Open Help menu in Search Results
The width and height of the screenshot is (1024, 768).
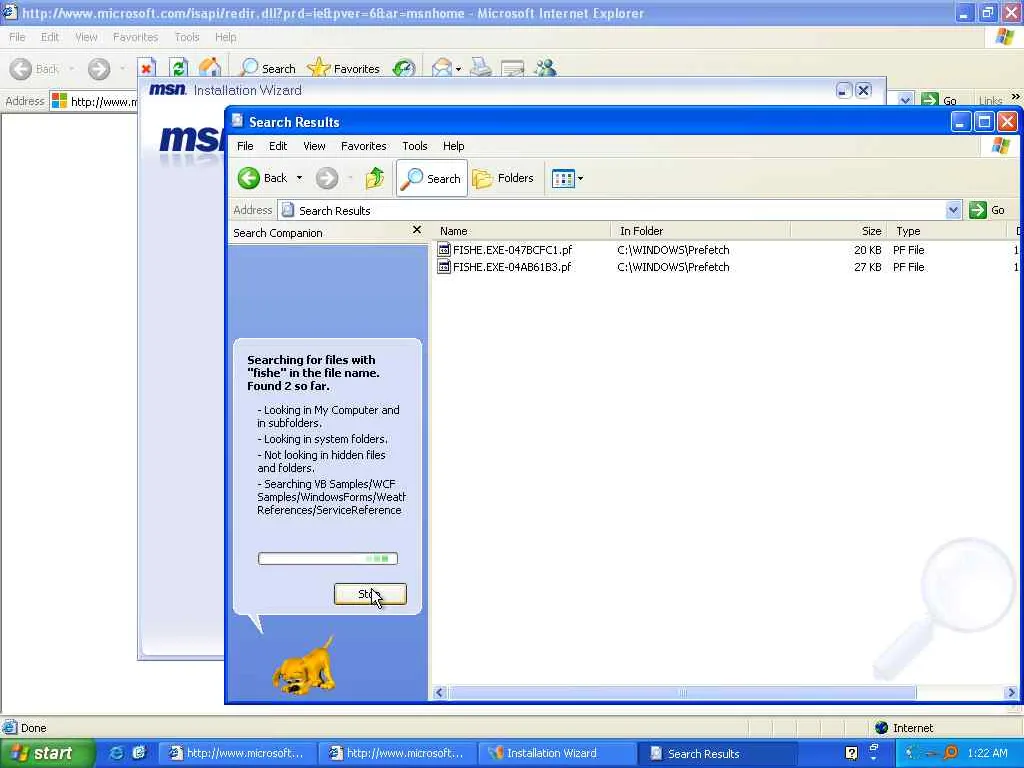pos(453,146)
